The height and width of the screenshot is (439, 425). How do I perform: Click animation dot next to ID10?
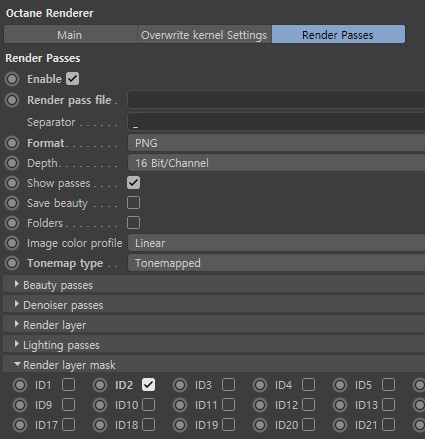click(100, 405)
